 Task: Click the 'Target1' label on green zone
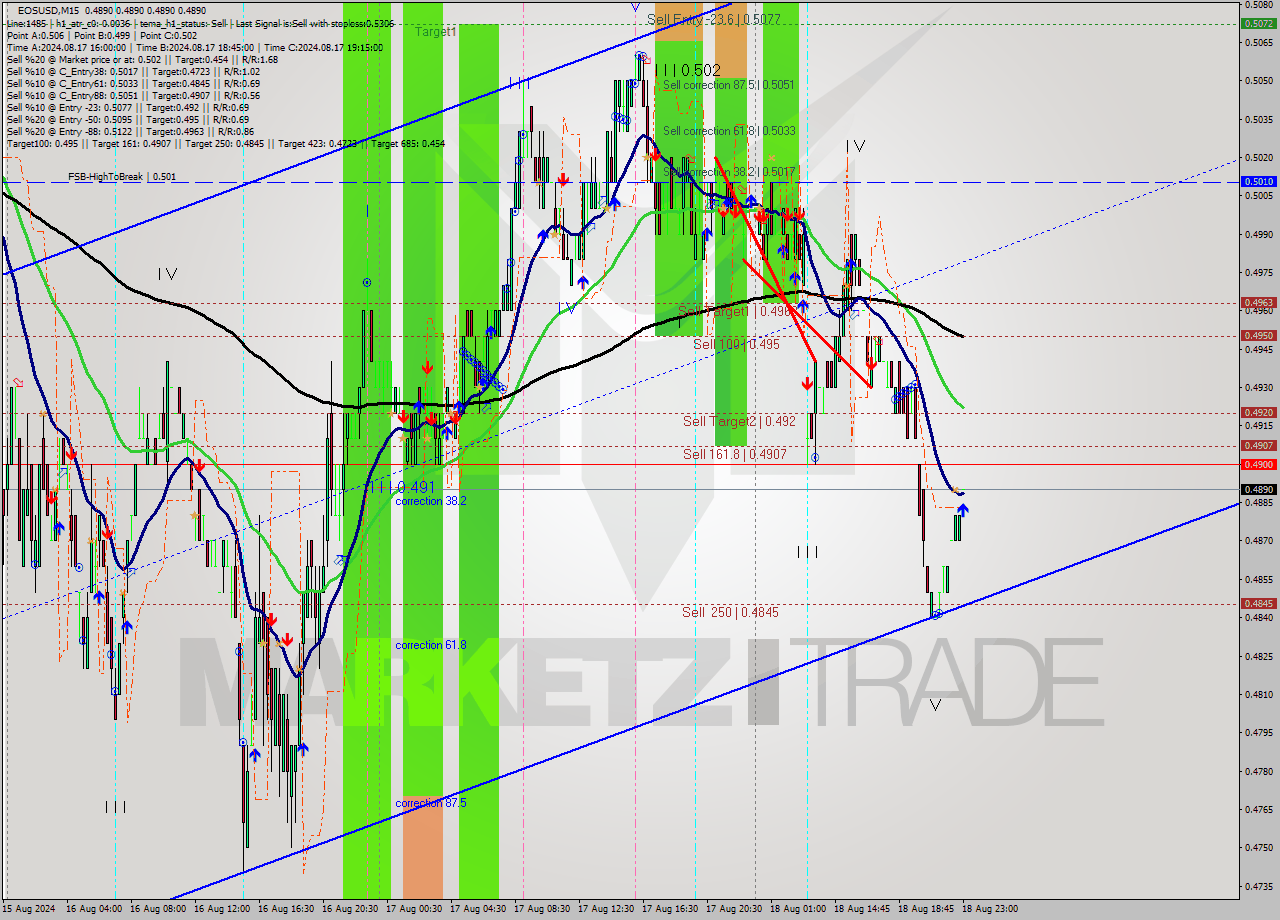[x=436, y=32]
